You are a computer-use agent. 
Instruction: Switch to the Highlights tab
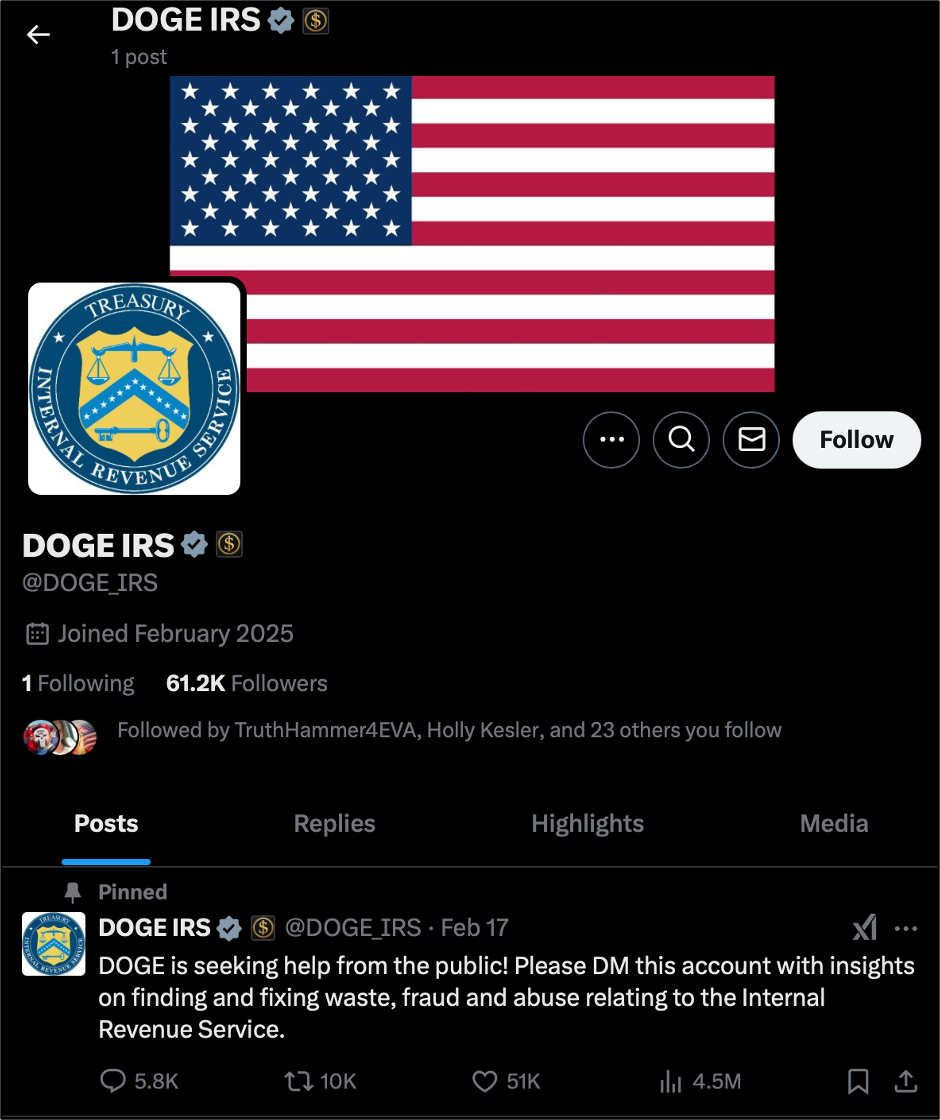tap(587, 824)
